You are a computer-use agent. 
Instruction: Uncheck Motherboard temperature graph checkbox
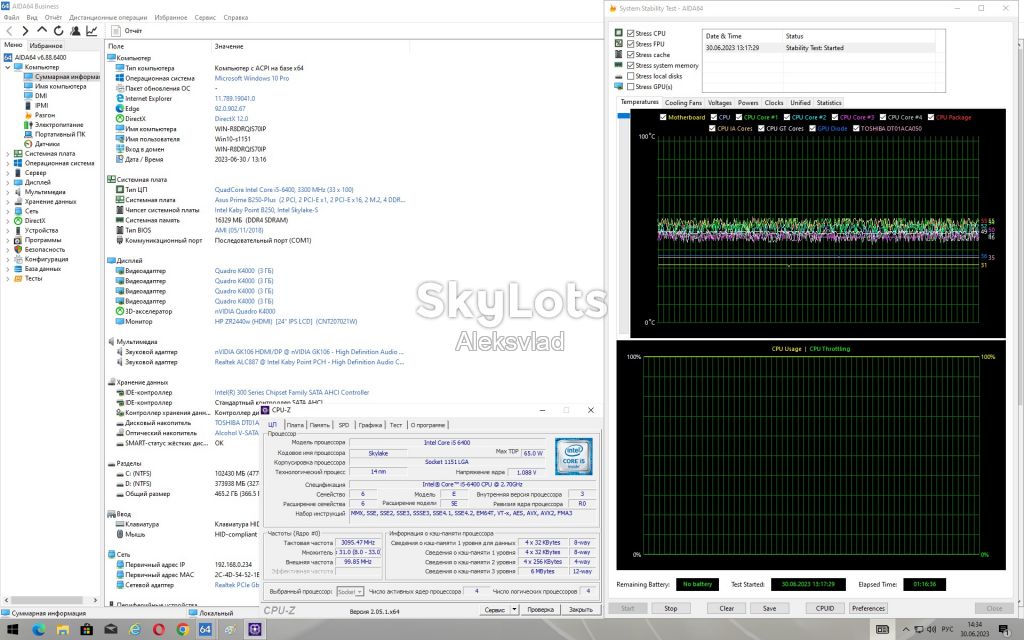pos(663,118)
